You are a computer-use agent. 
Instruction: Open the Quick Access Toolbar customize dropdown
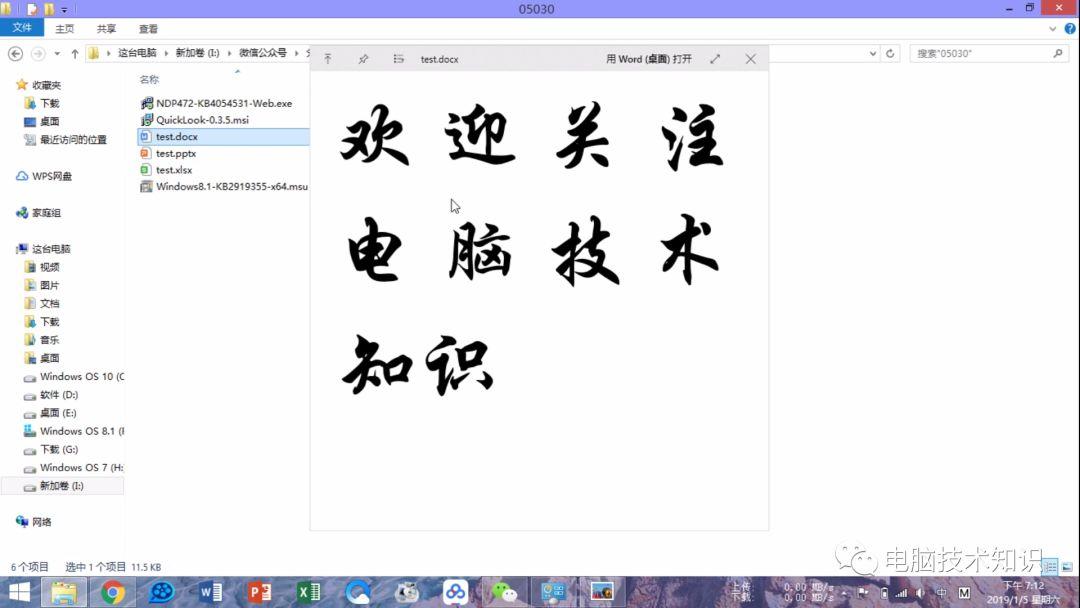click(64, 10)
